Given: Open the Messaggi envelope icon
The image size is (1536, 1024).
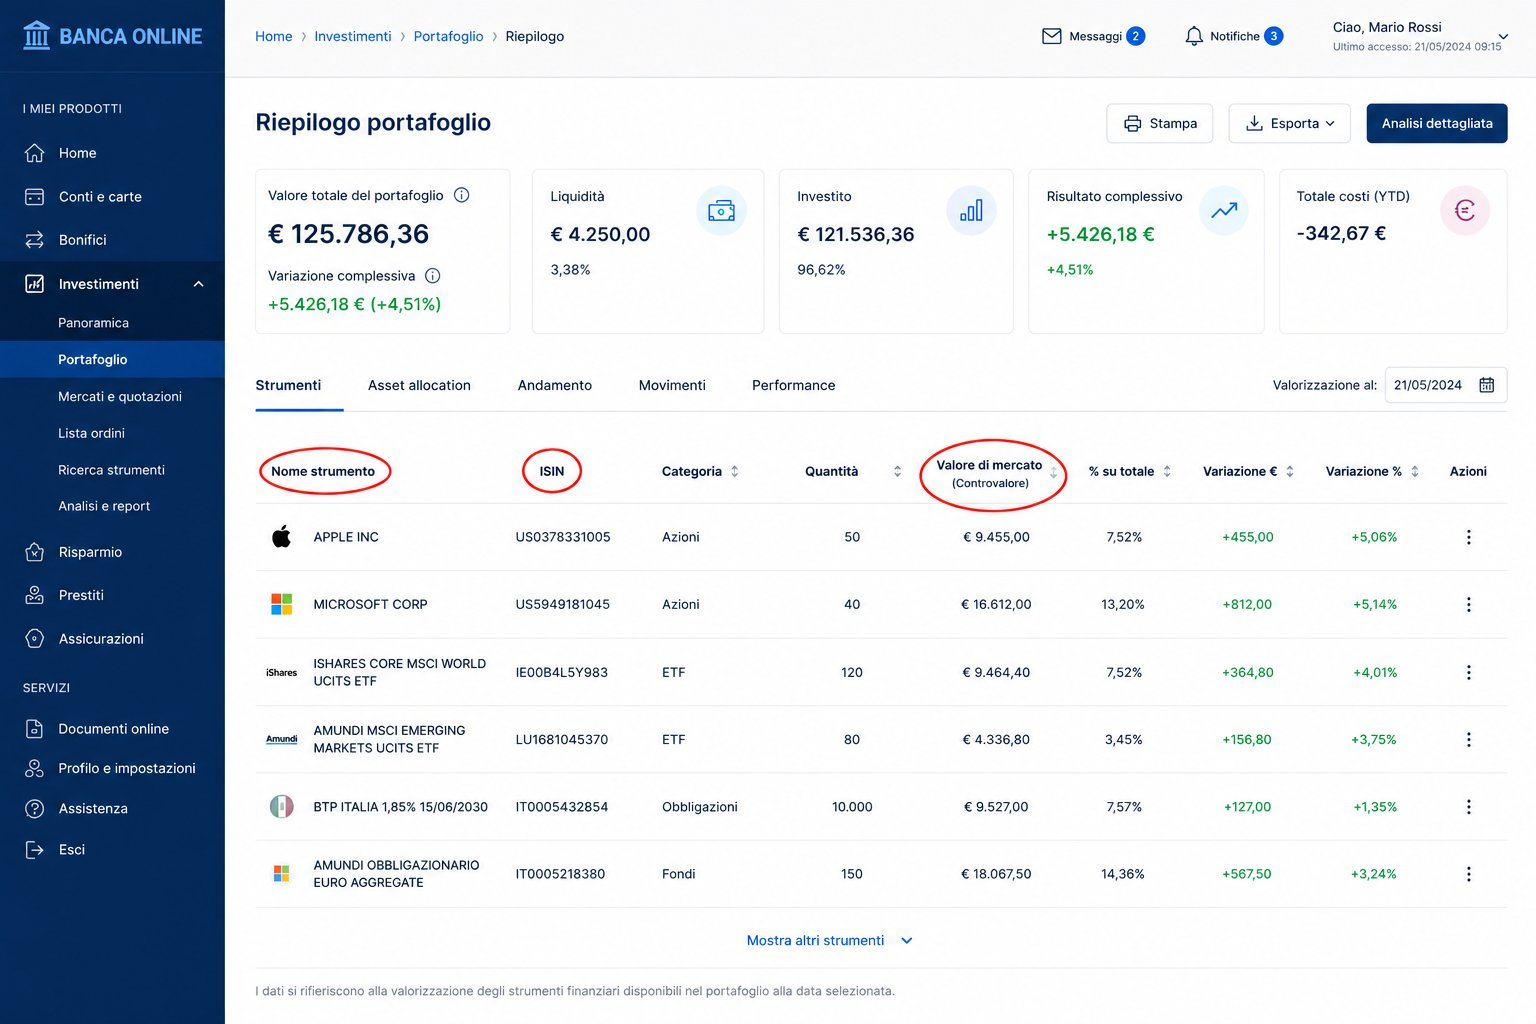Looking at the screenshot, I should (1051, 36).
